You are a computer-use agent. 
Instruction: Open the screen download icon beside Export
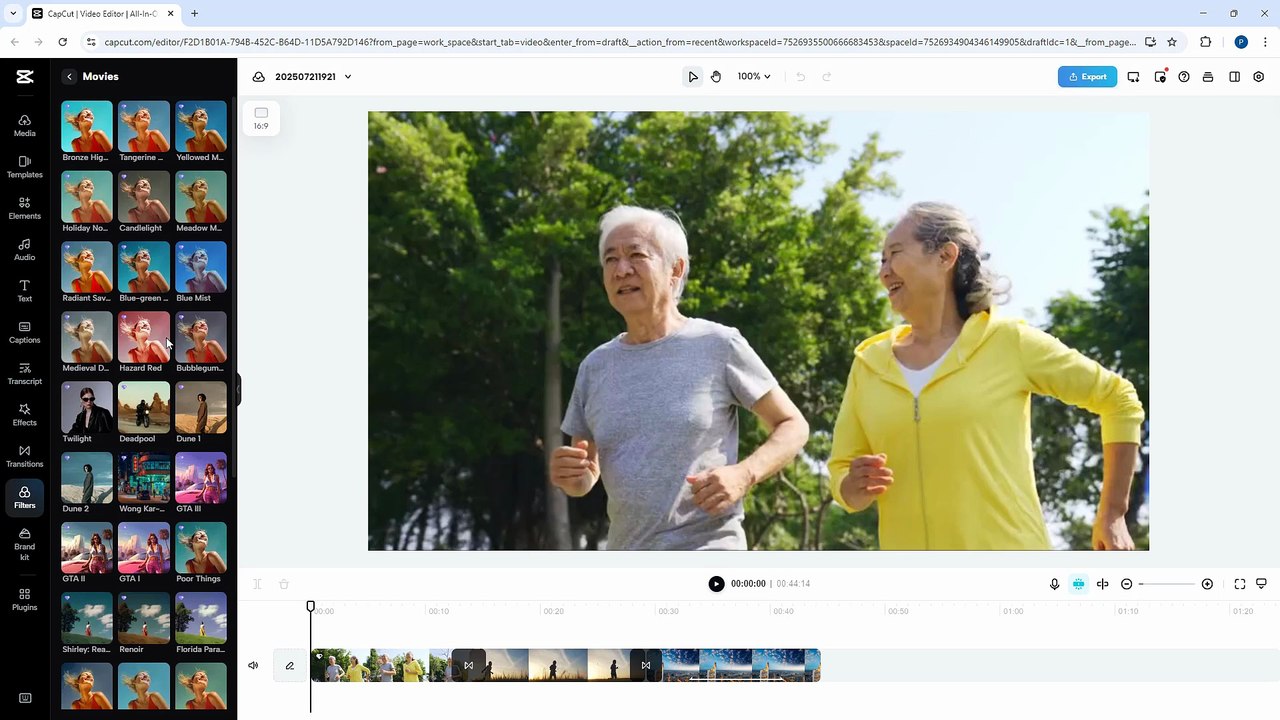coord(1133,77)
